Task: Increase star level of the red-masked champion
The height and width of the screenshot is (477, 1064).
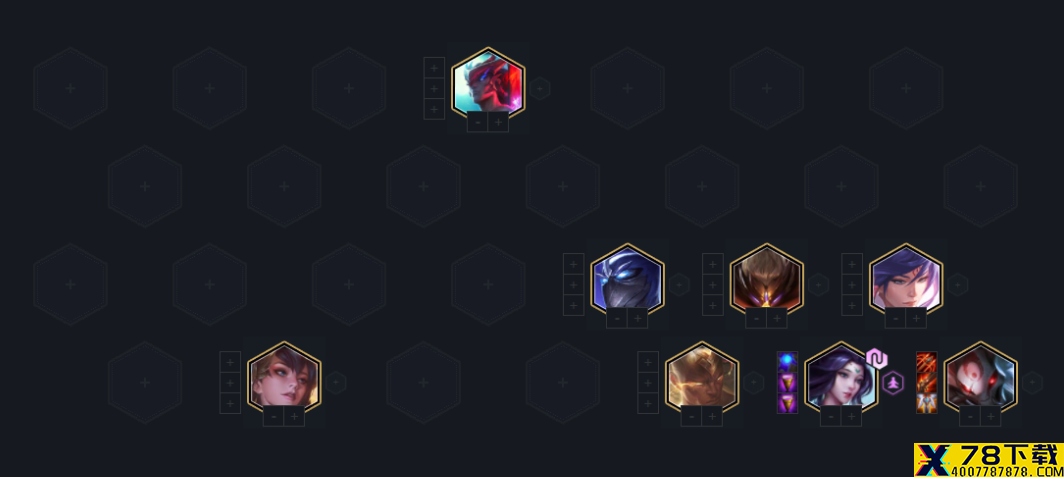Action: point(498,122)
